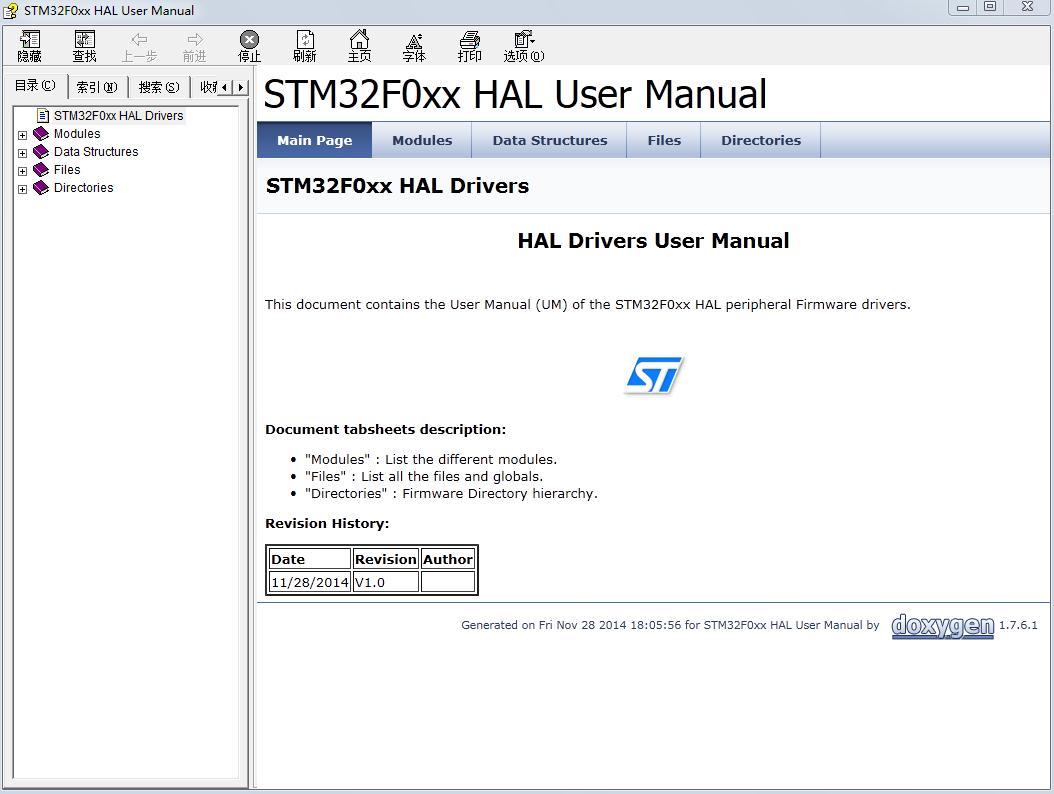Open the Modules navigation tab

click(x=422, y=140)
